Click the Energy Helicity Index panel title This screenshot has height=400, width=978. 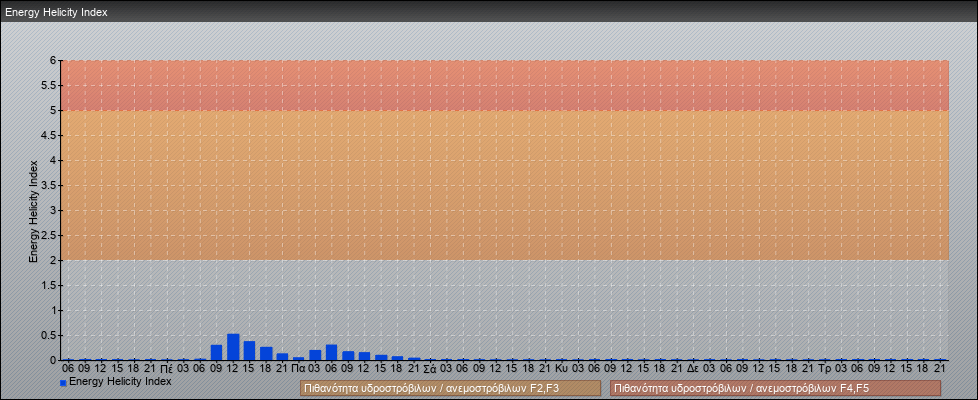[57, 12]
